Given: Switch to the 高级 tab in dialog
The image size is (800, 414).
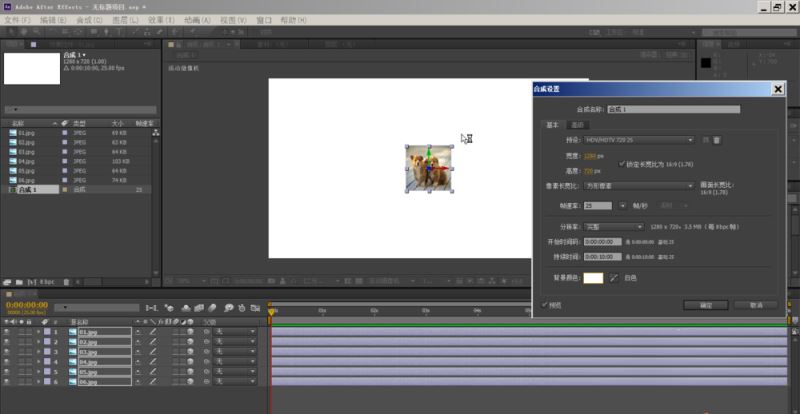Looking at the screenshot, I should (x=577, y=125).
